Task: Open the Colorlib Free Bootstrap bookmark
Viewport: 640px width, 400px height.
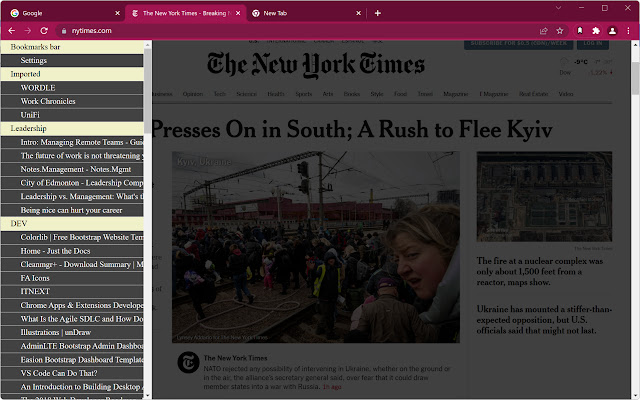Action: pos(72,237)
